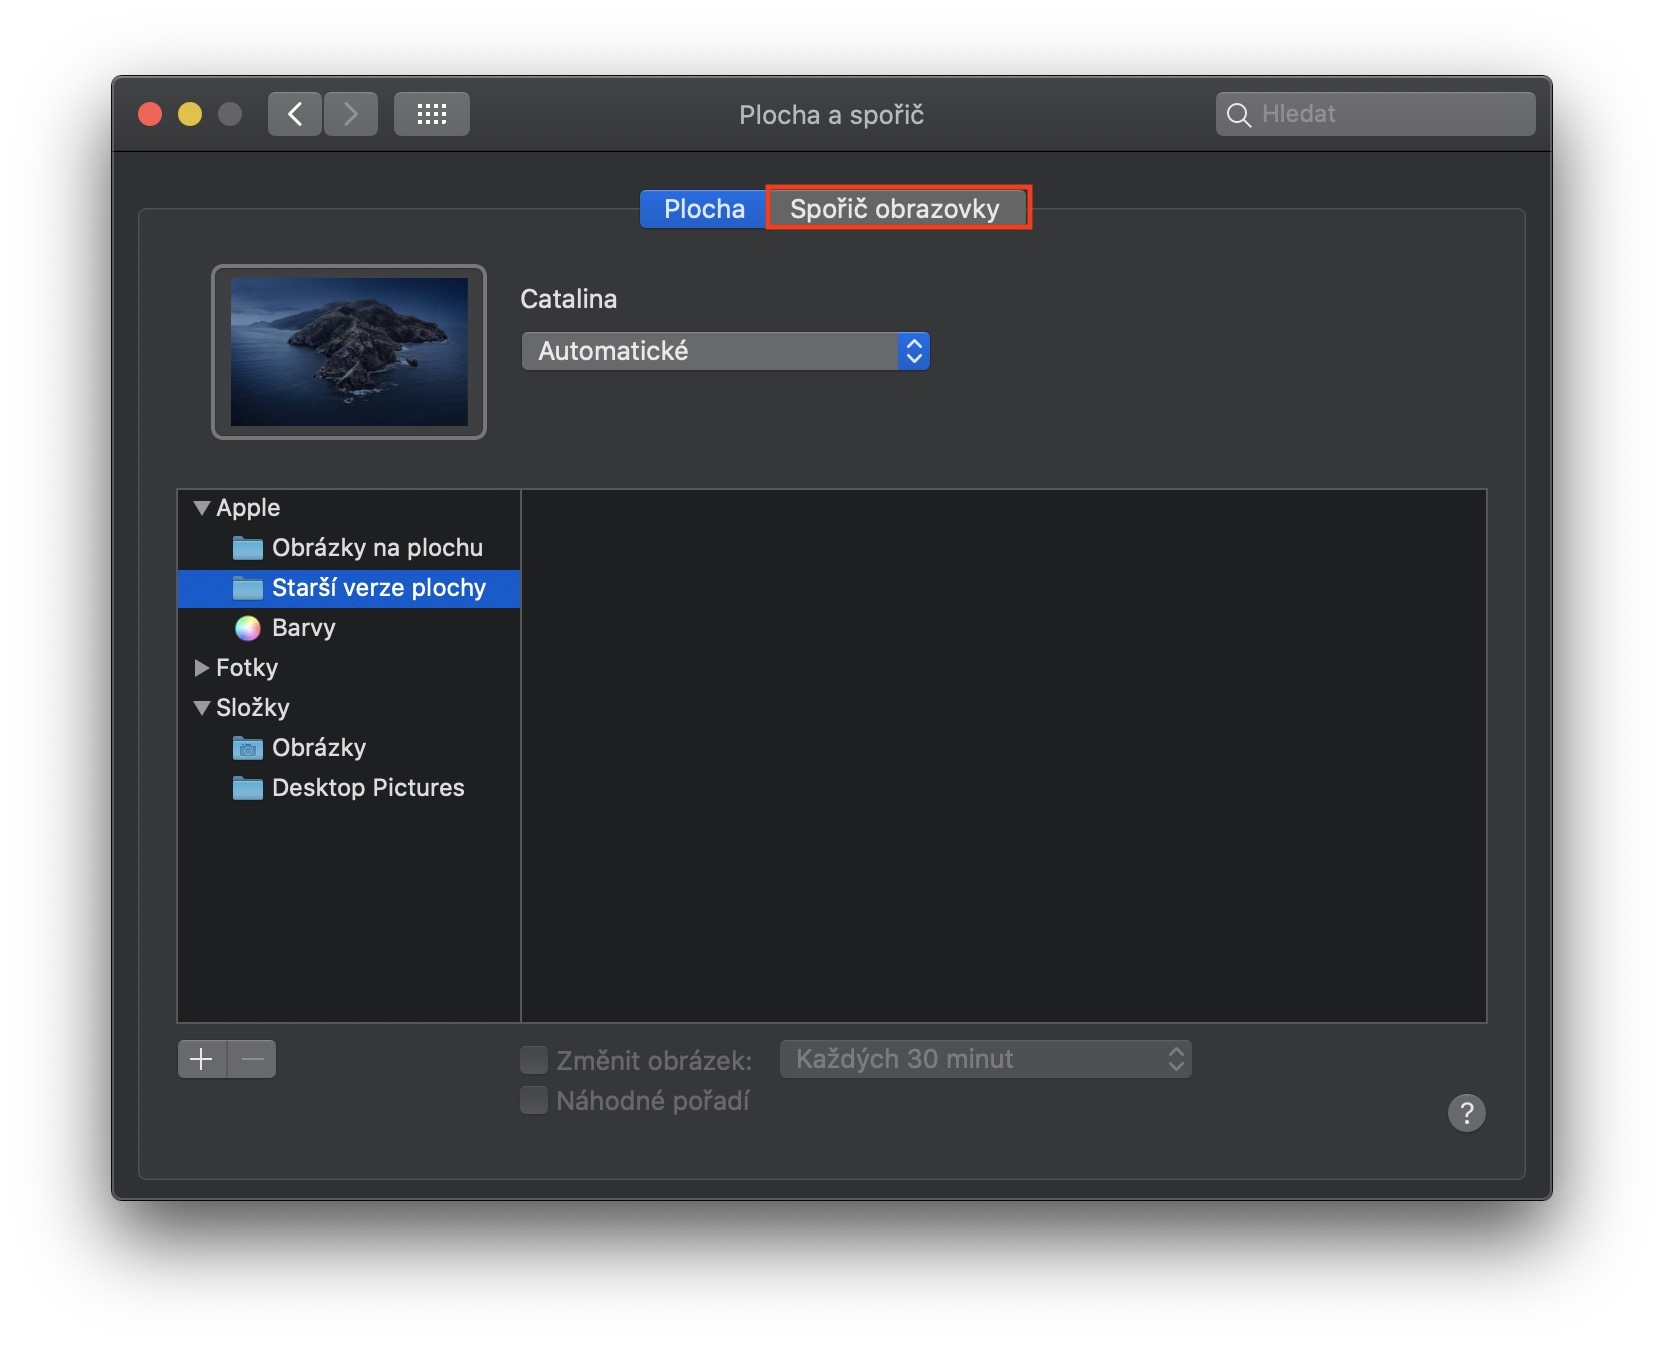
Task: Go forward with the right chevron button
Action: [x=351, y=114]
